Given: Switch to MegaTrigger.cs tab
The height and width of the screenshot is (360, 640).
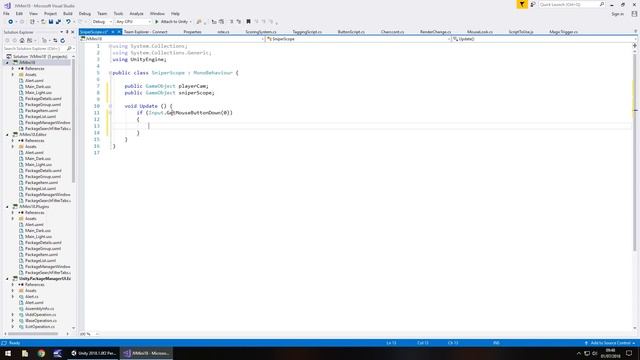Looking at the screenshot, I should coord(563,32).
